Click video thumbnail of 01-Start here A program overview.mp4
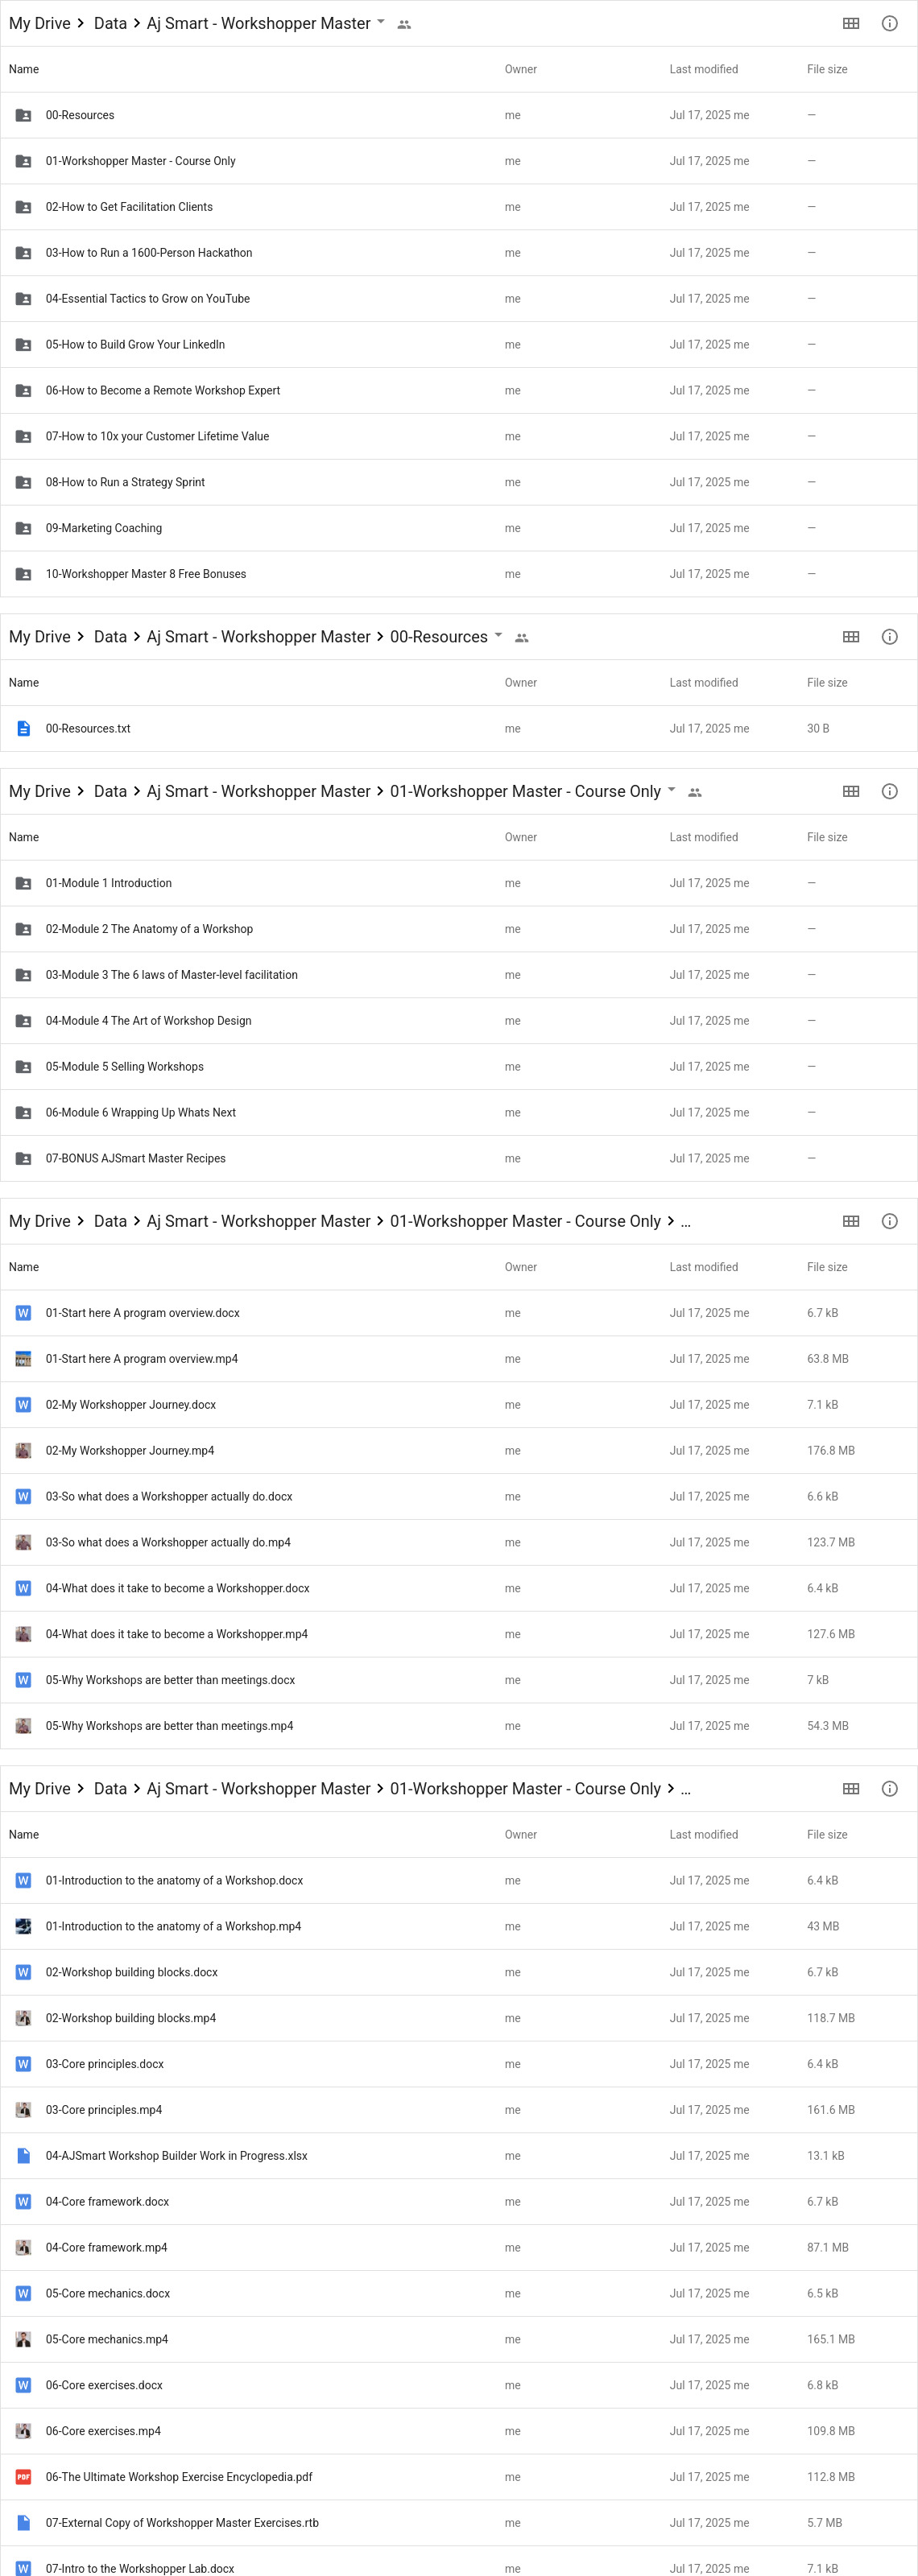This screenshot has height=2576, width=918. [x=23, y=1359]
